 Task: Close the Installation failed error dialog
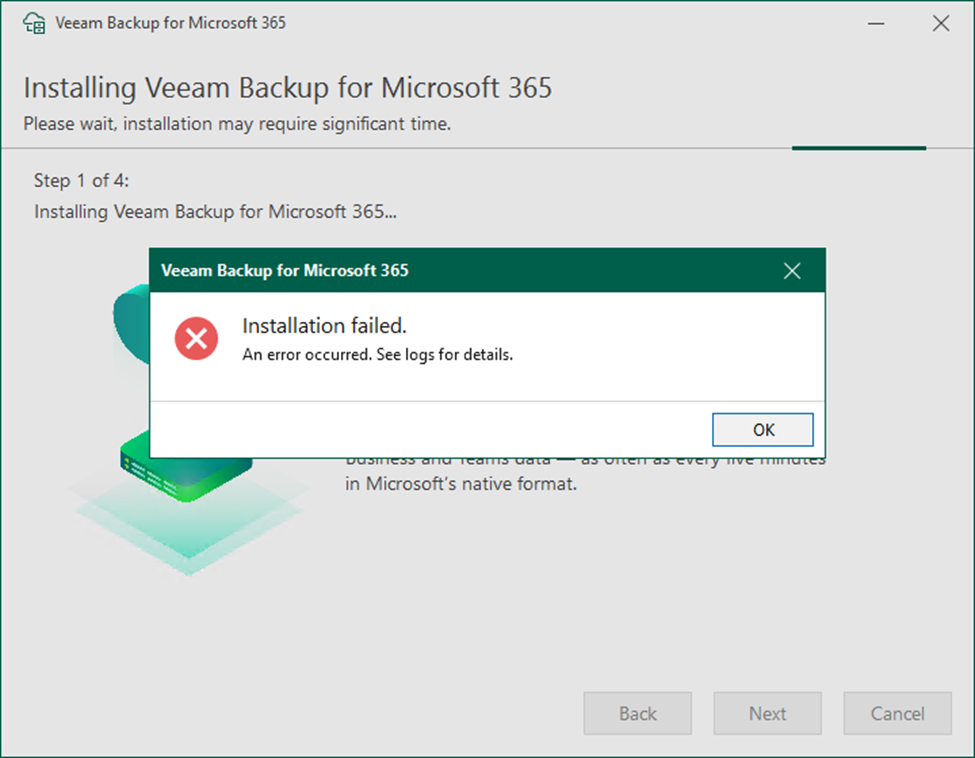792,270
